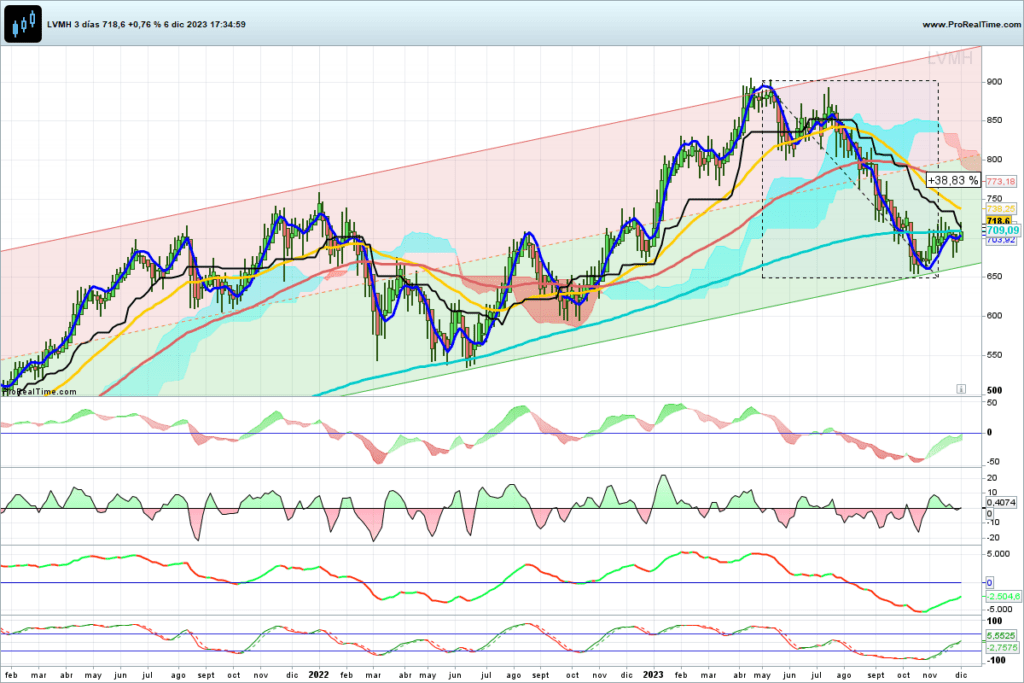Viewport: 1024px width, 683px height.
Task: Click the 500 price axis label
Action: 994,390
